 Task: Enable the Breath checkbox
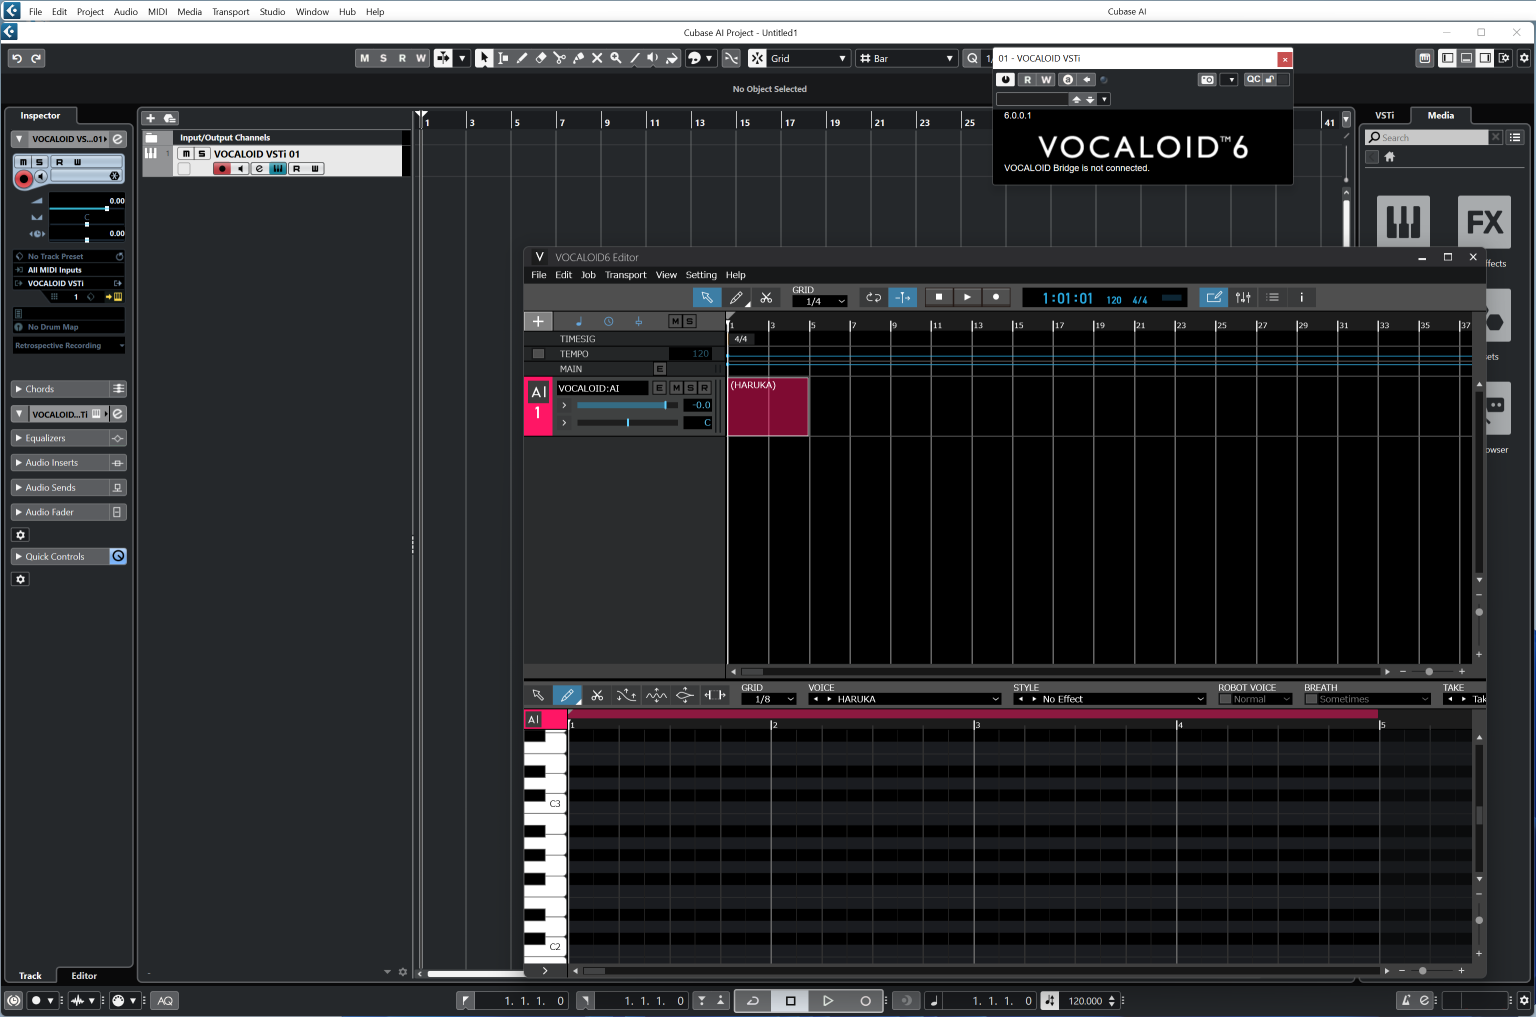[x=1311, y=699]
